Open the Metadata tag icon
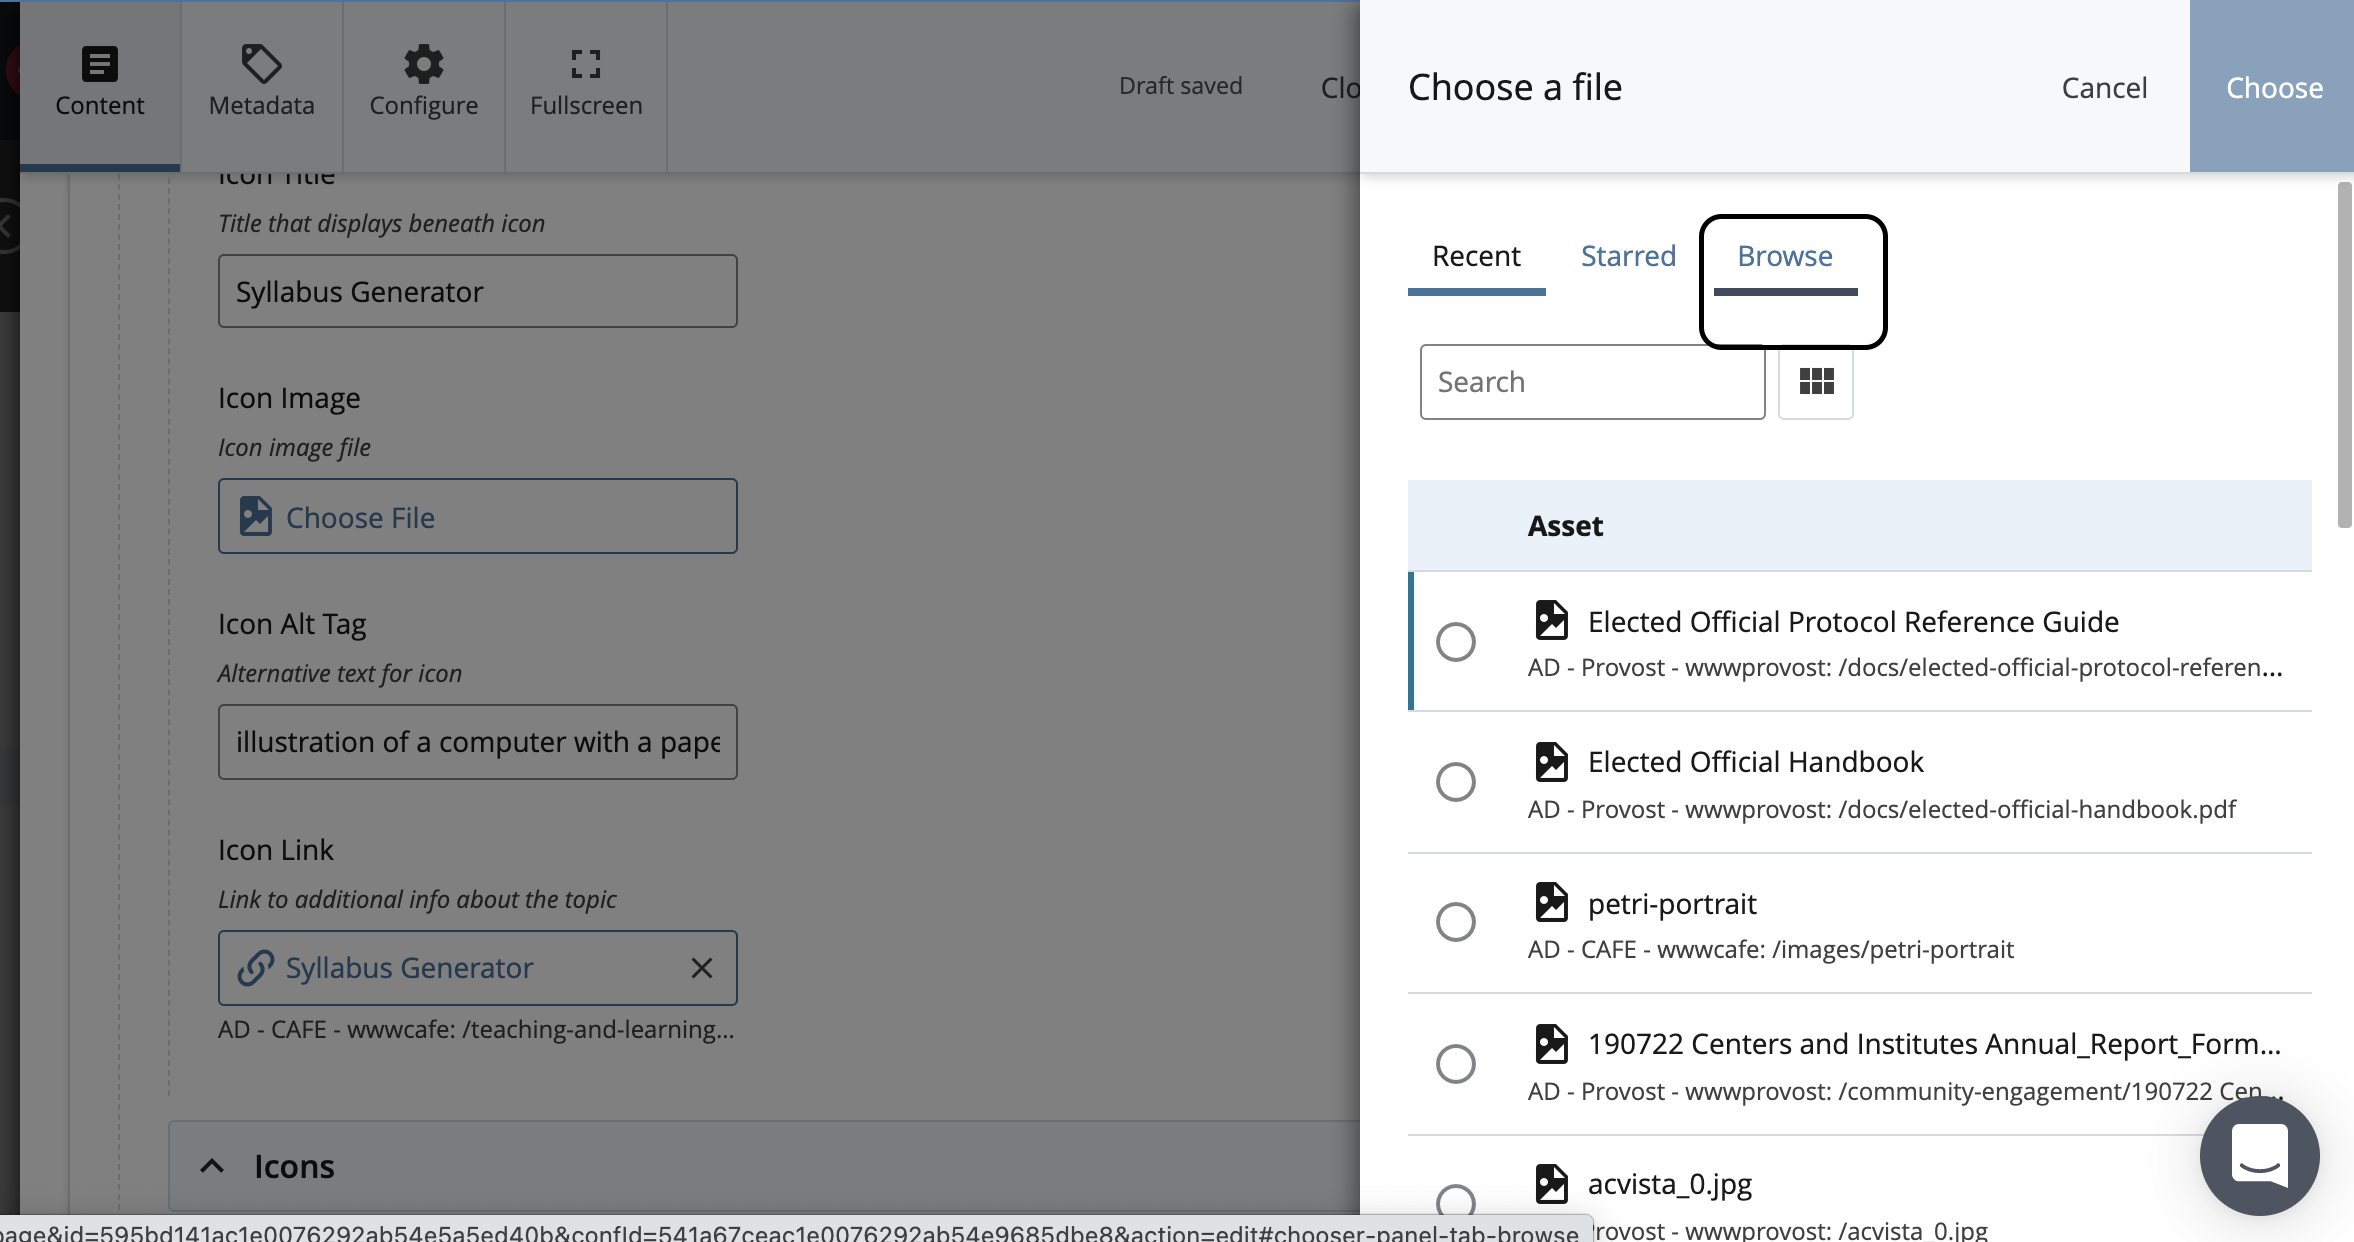The height and width of the screenshot is (1242, 2354). click(x=261, y=64)
